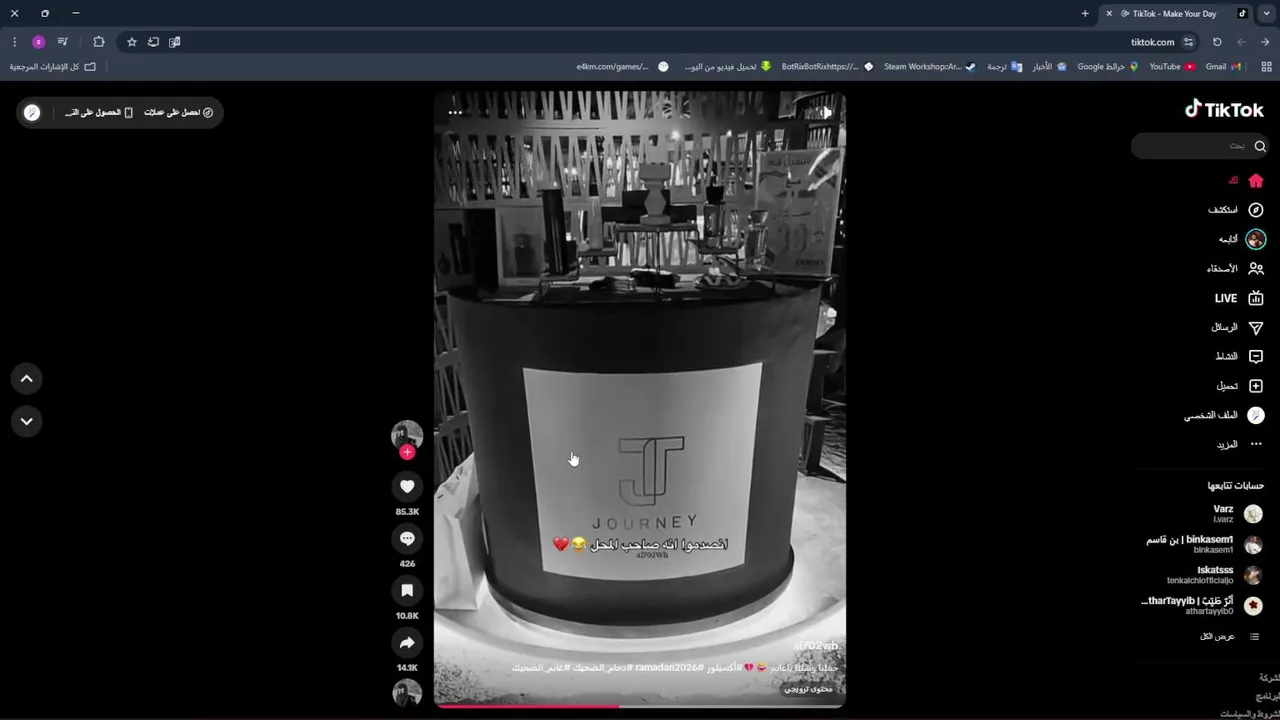This screenshot has width=1280, height=720.
Task: Click the browser forward arrow
Action: click(x=1241, y=42)
